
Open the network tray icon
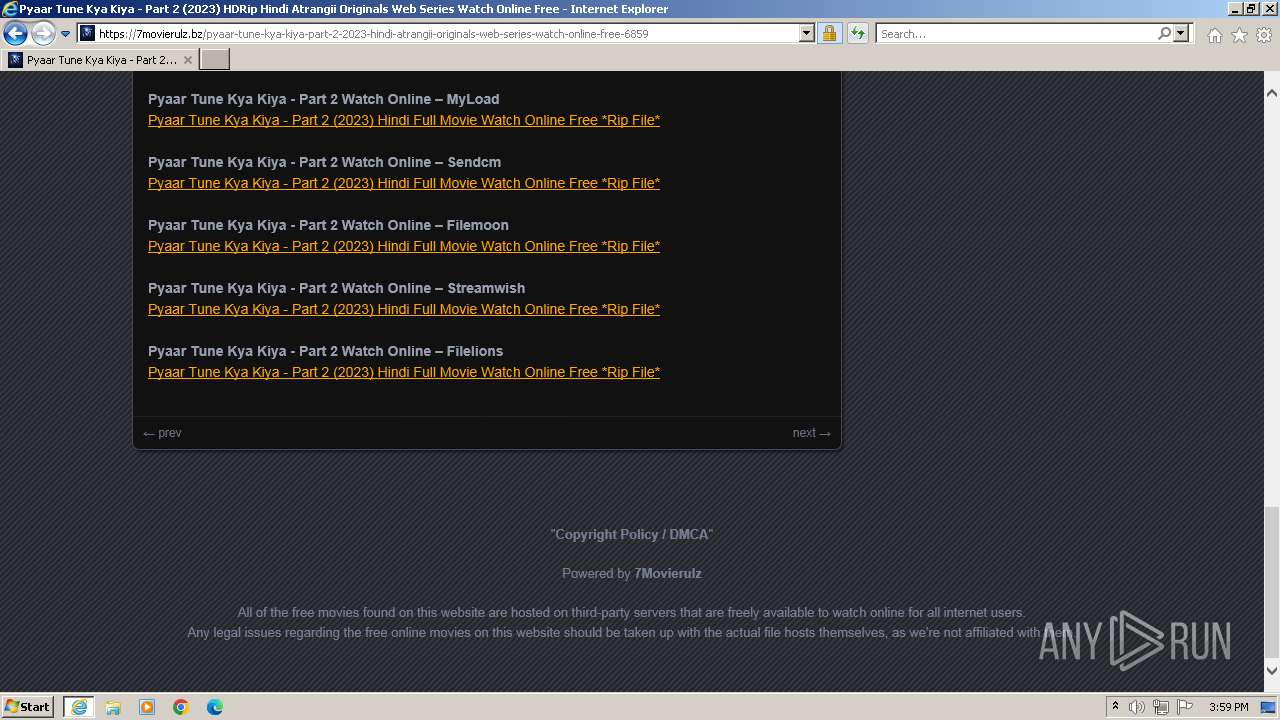click(1161, 707)
